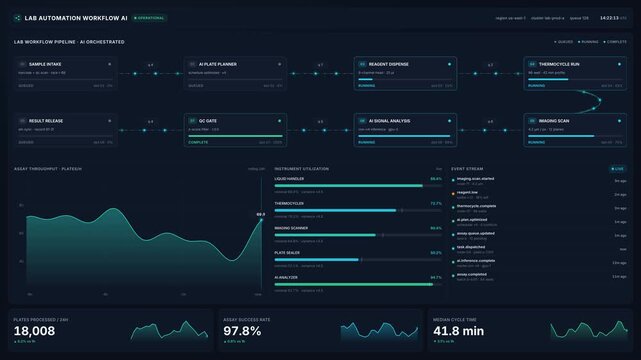Viewport: 641px width, 360px height.
Task: Click the Reagent Dispense status dot
Action: point(449,64)
